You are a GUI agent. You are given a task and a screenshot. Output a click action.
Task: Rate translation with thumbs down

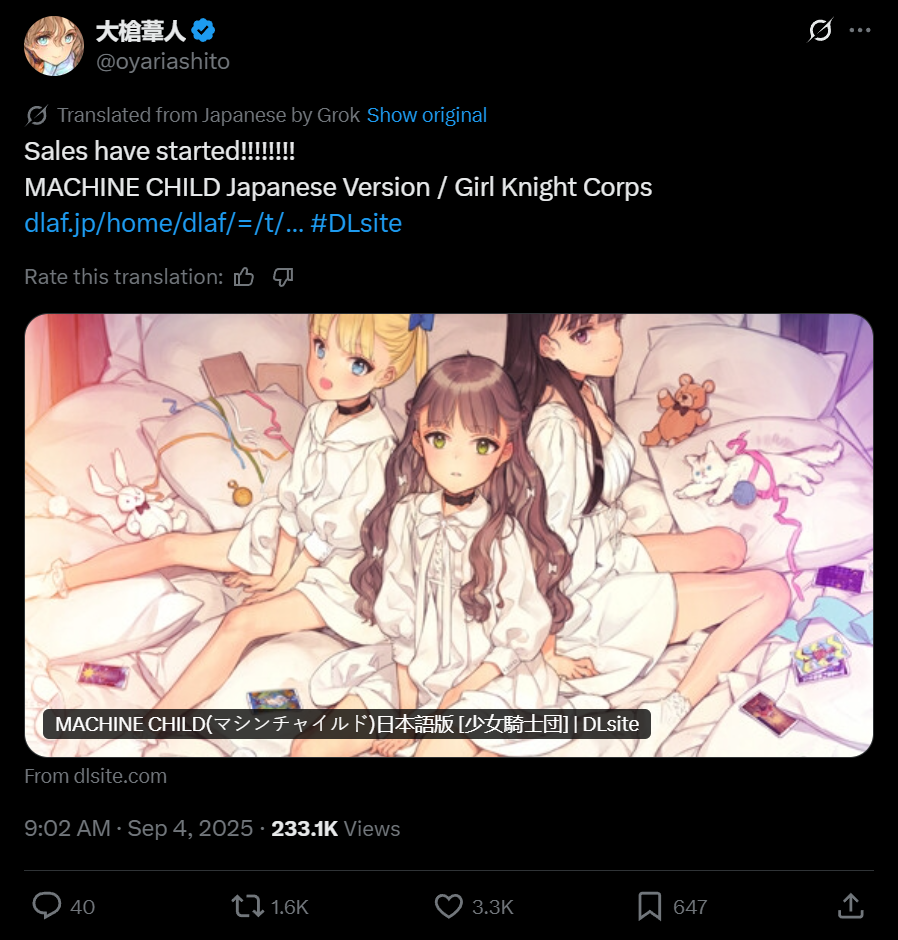pyautogui.click(x=283, y=277)
